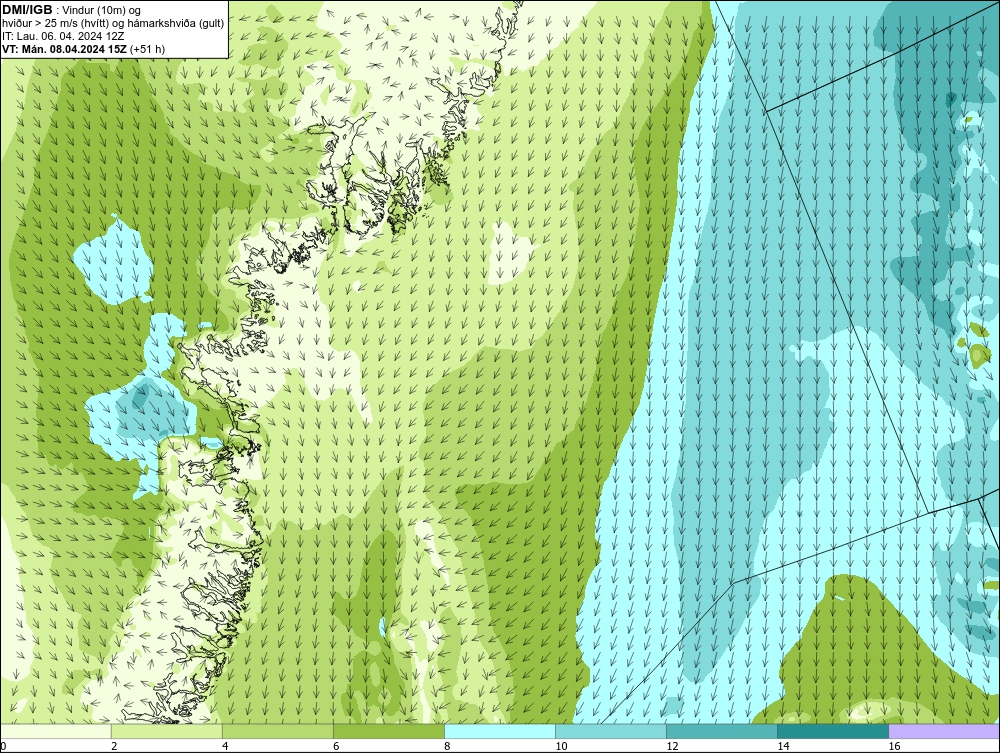The image size is (1000, 753).
Task: Click the legend tick label 16
Action: (894, 746)
